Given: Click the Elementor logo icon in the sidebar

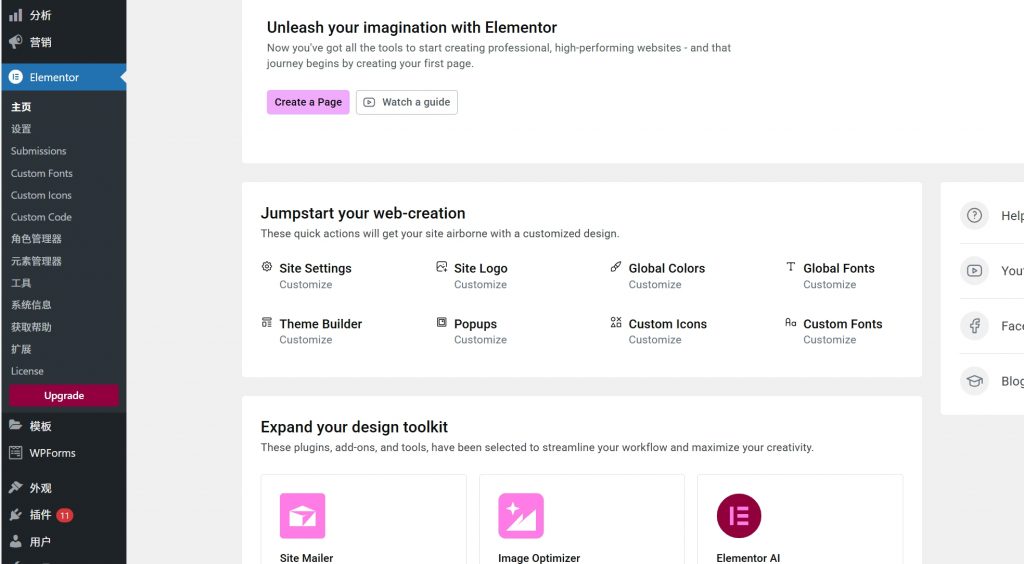Looking at the screenshot, I should (16, 77).
